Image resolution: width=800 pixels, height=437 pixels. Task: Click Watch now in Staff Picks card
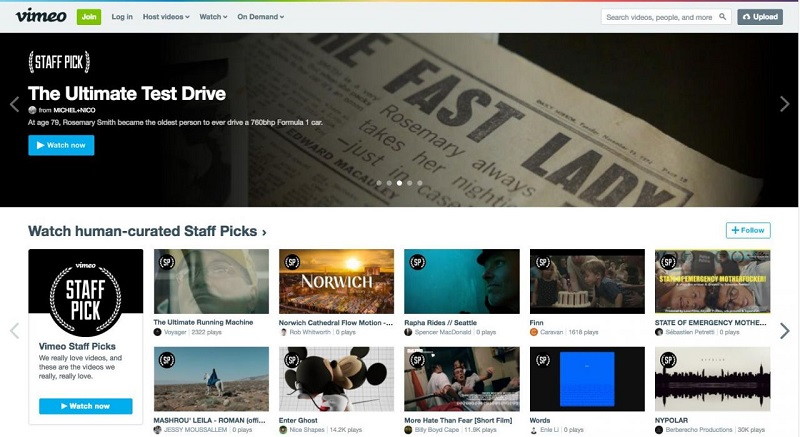click(x=86, y=406)
